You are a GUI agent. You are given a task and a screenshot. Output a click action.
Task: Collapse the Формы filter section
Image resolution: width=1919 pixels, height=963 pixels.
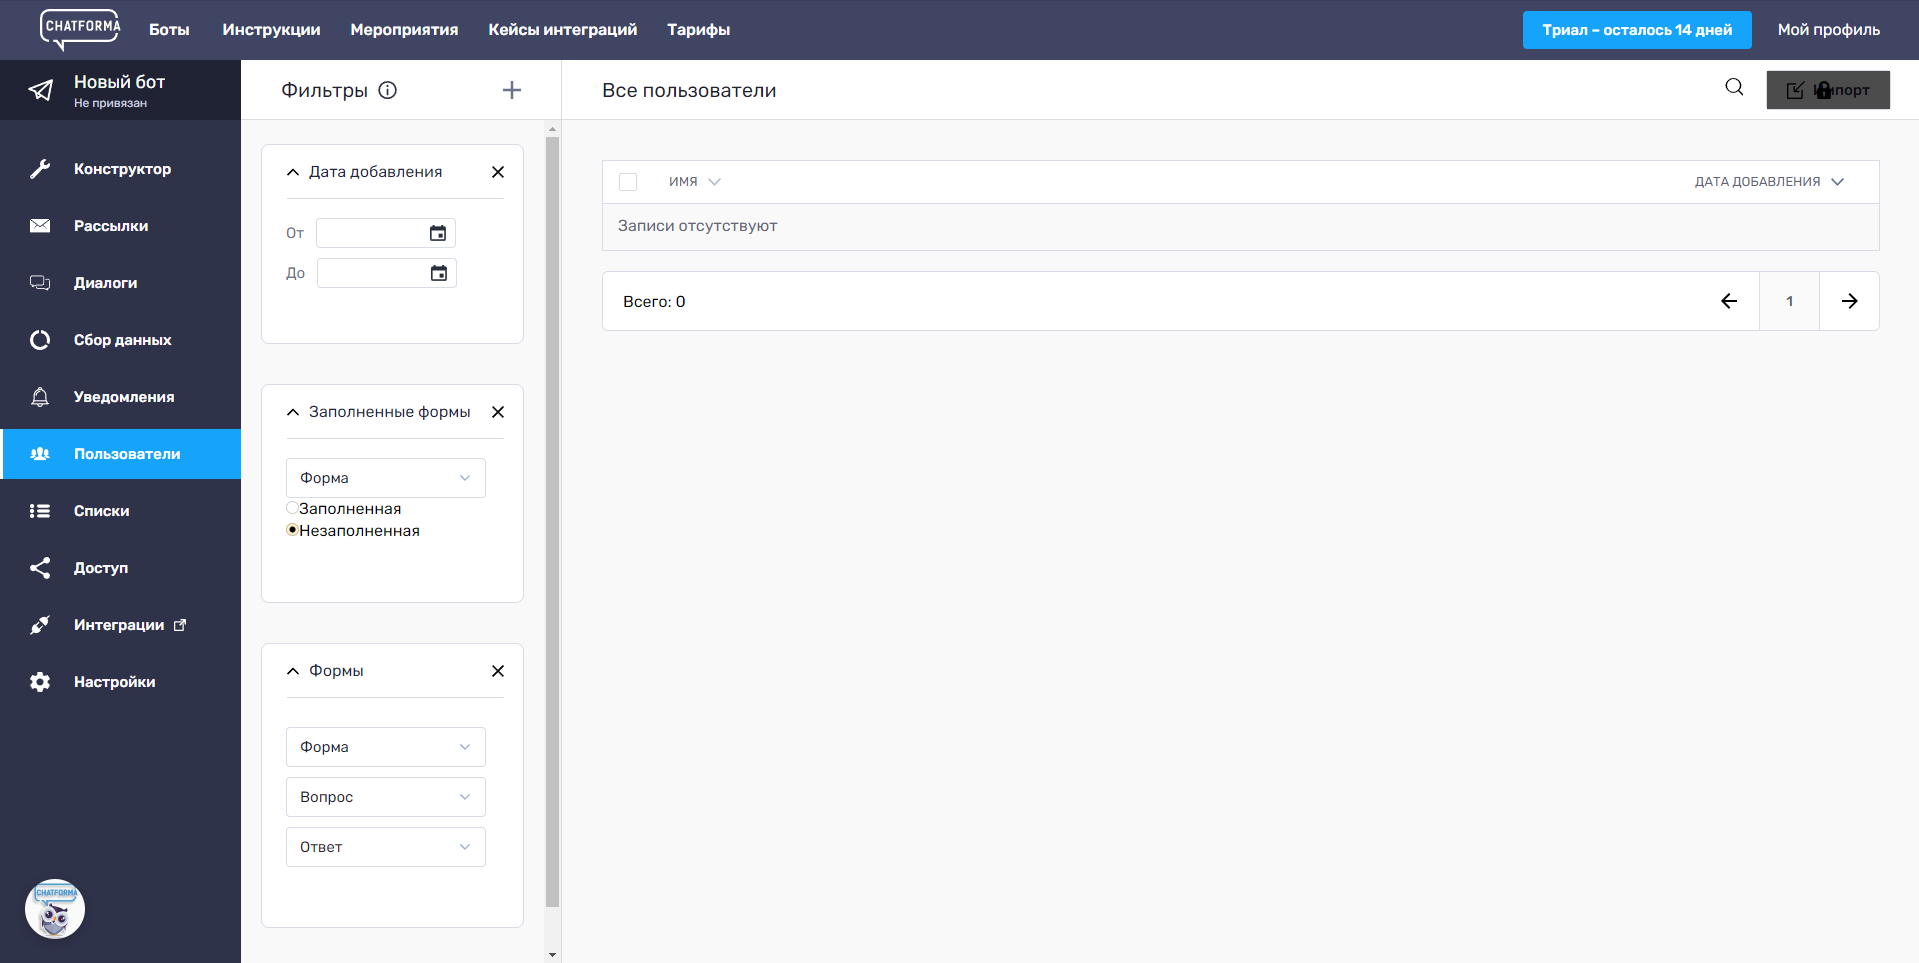click(x=293, y=671)
